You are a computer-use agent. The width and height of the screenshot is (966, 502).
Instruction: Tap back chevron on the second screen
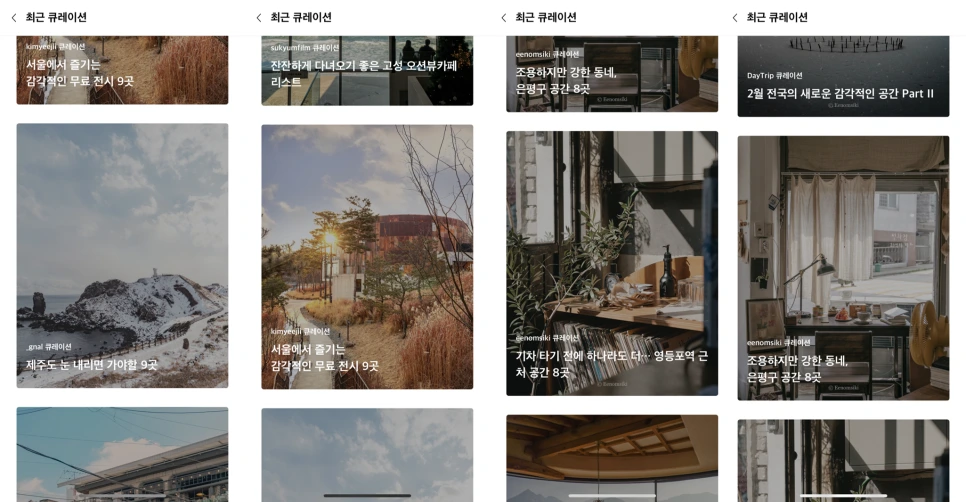pyautogui.click(x=259, y=18)
